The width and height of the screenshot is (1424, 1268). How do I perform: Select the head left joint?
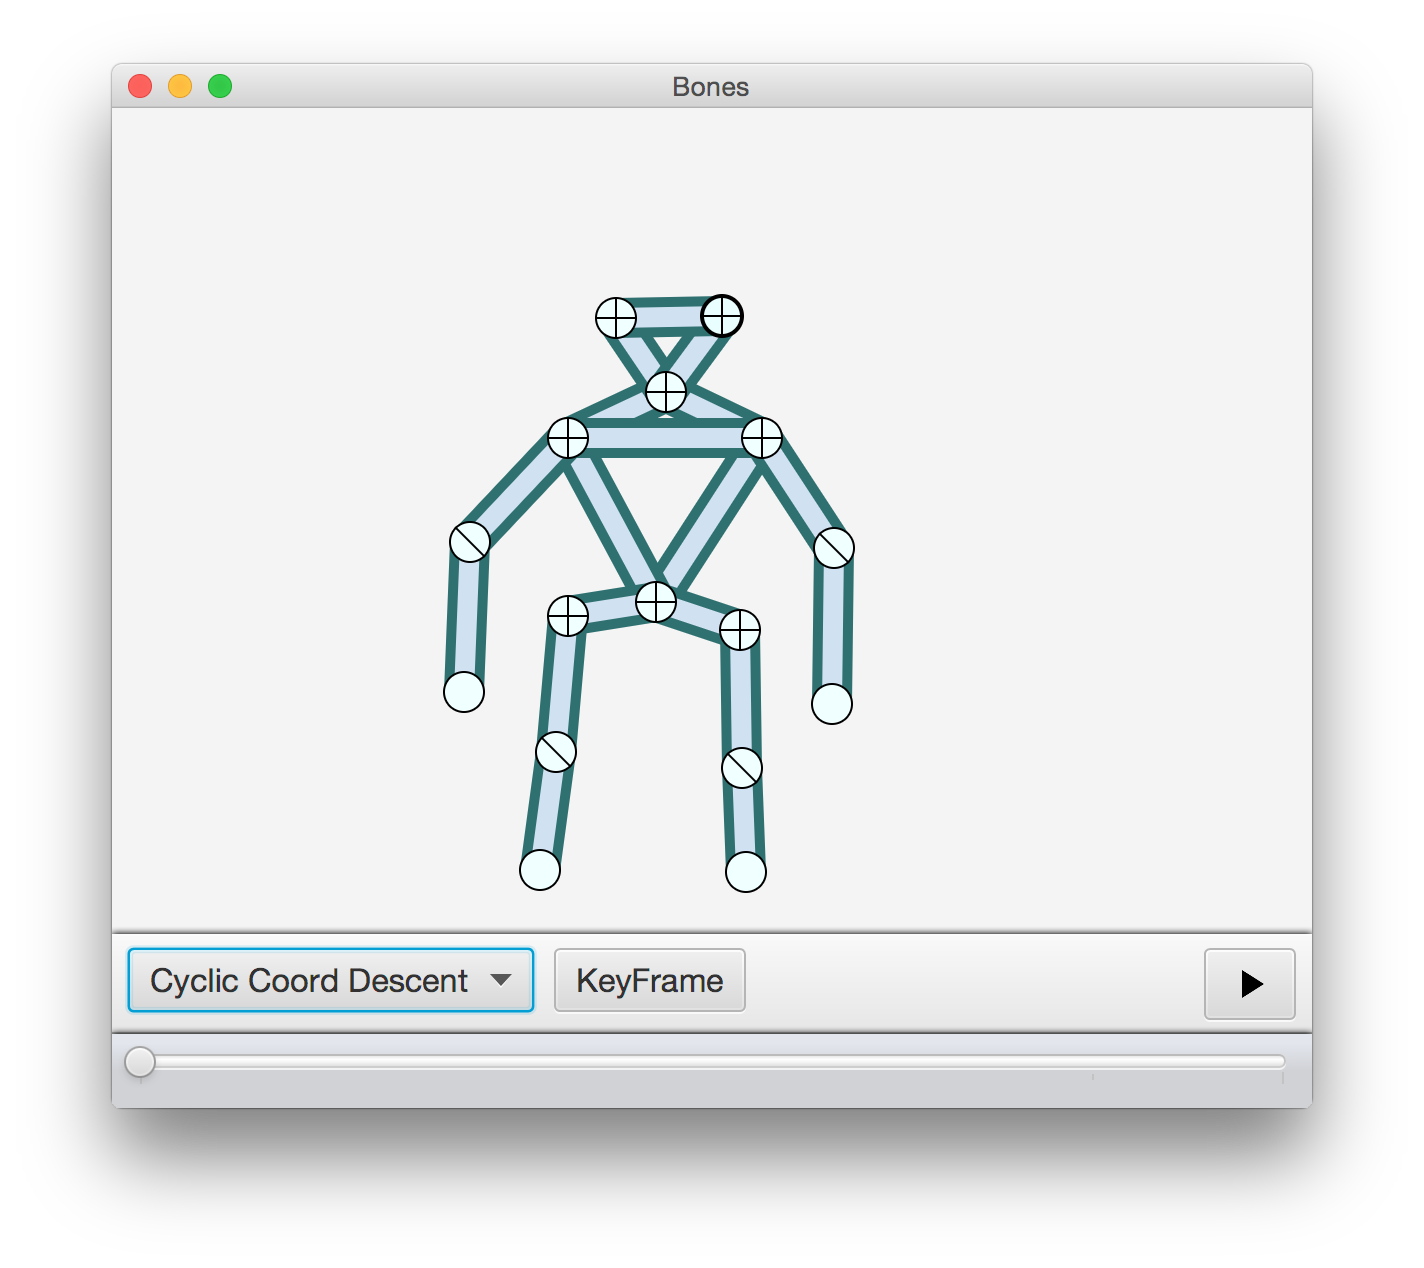[x=616, y=318]
